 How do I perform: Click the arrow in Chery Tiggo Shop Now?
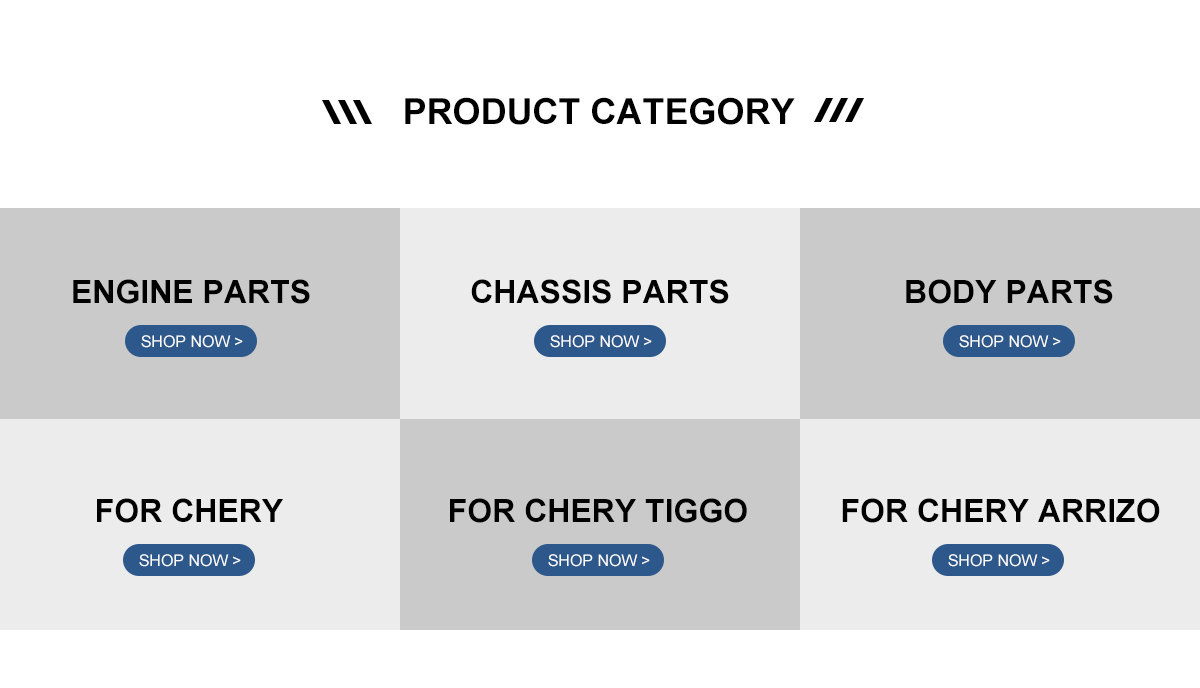(645, 561)
